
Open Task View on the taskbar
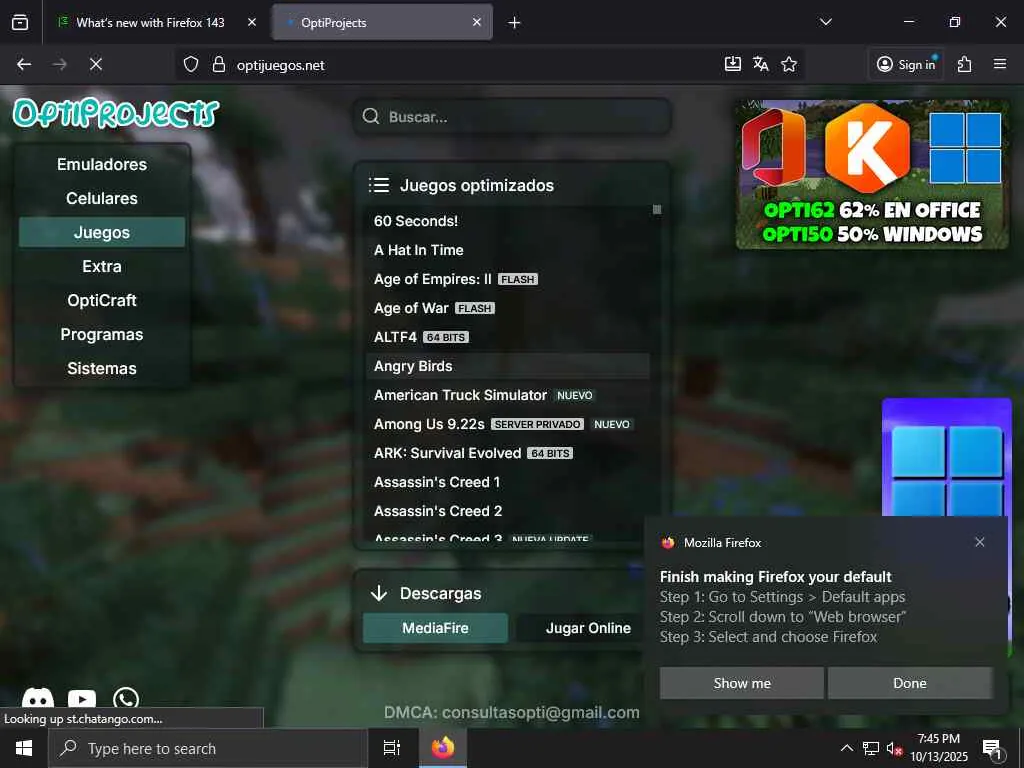pyautogui.click(x=392, y=748)
